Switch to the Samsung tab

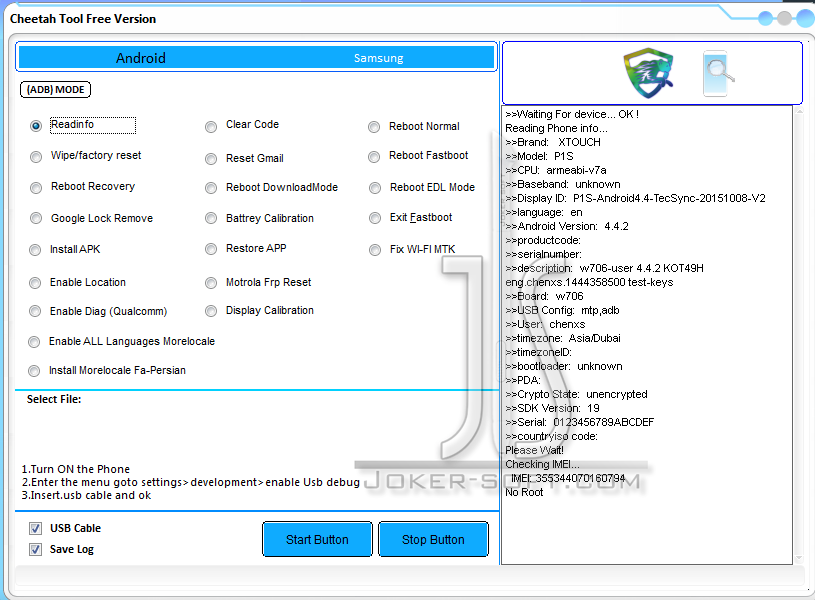[378, 58]
